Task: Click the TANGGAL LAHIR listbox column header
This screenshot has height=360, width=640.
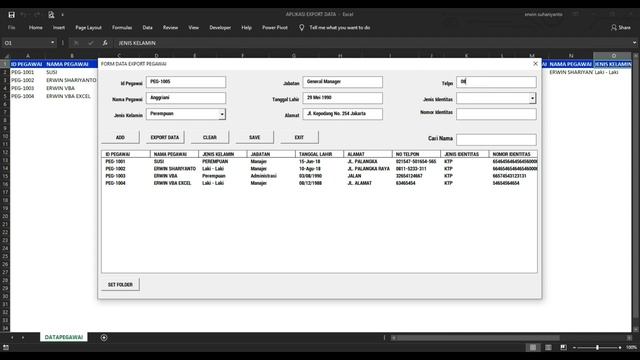Action: (x=320, y=154)
